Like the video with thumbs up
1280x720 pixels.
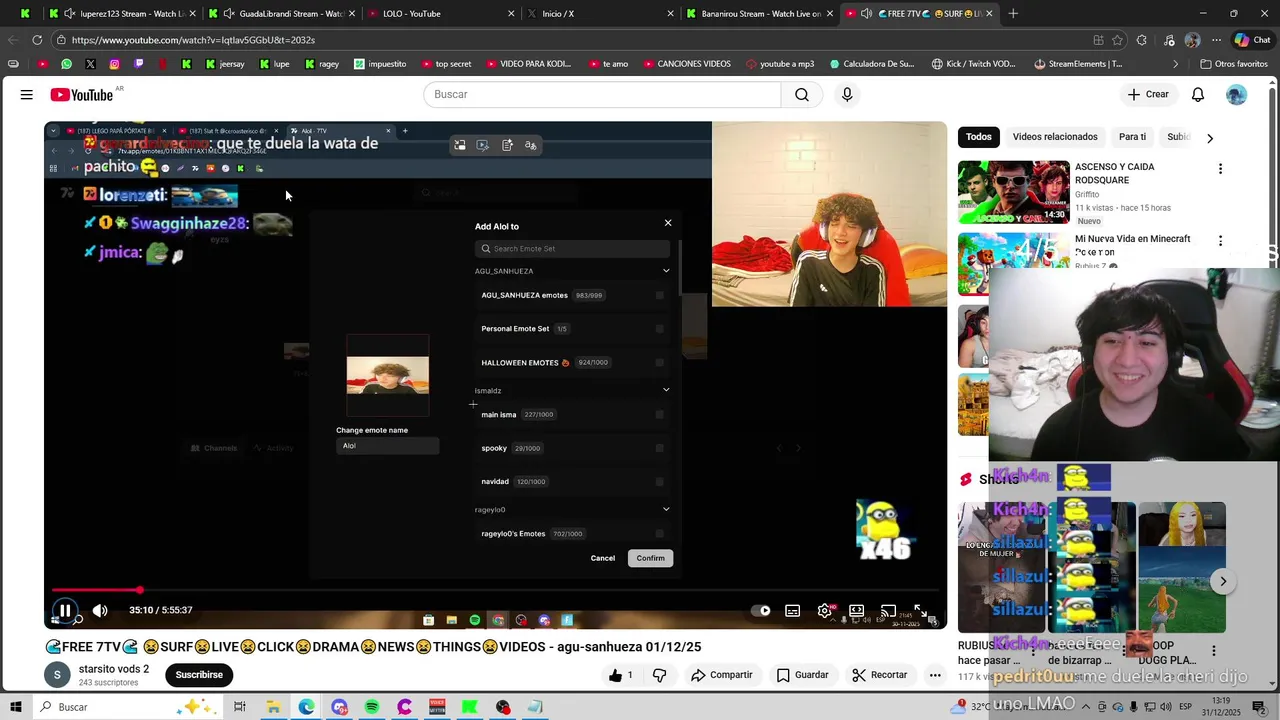(x=621, y=675)
